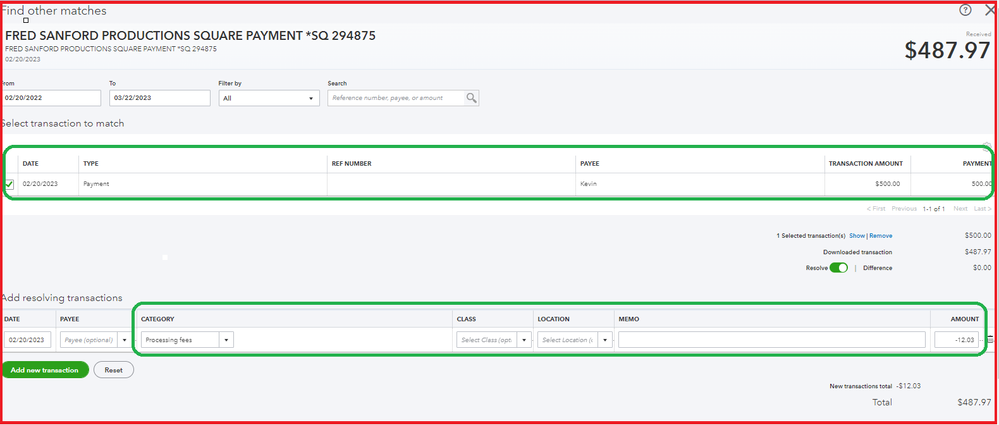Click the TYPE column header
The image size is (999, 425).
point(91,164)
